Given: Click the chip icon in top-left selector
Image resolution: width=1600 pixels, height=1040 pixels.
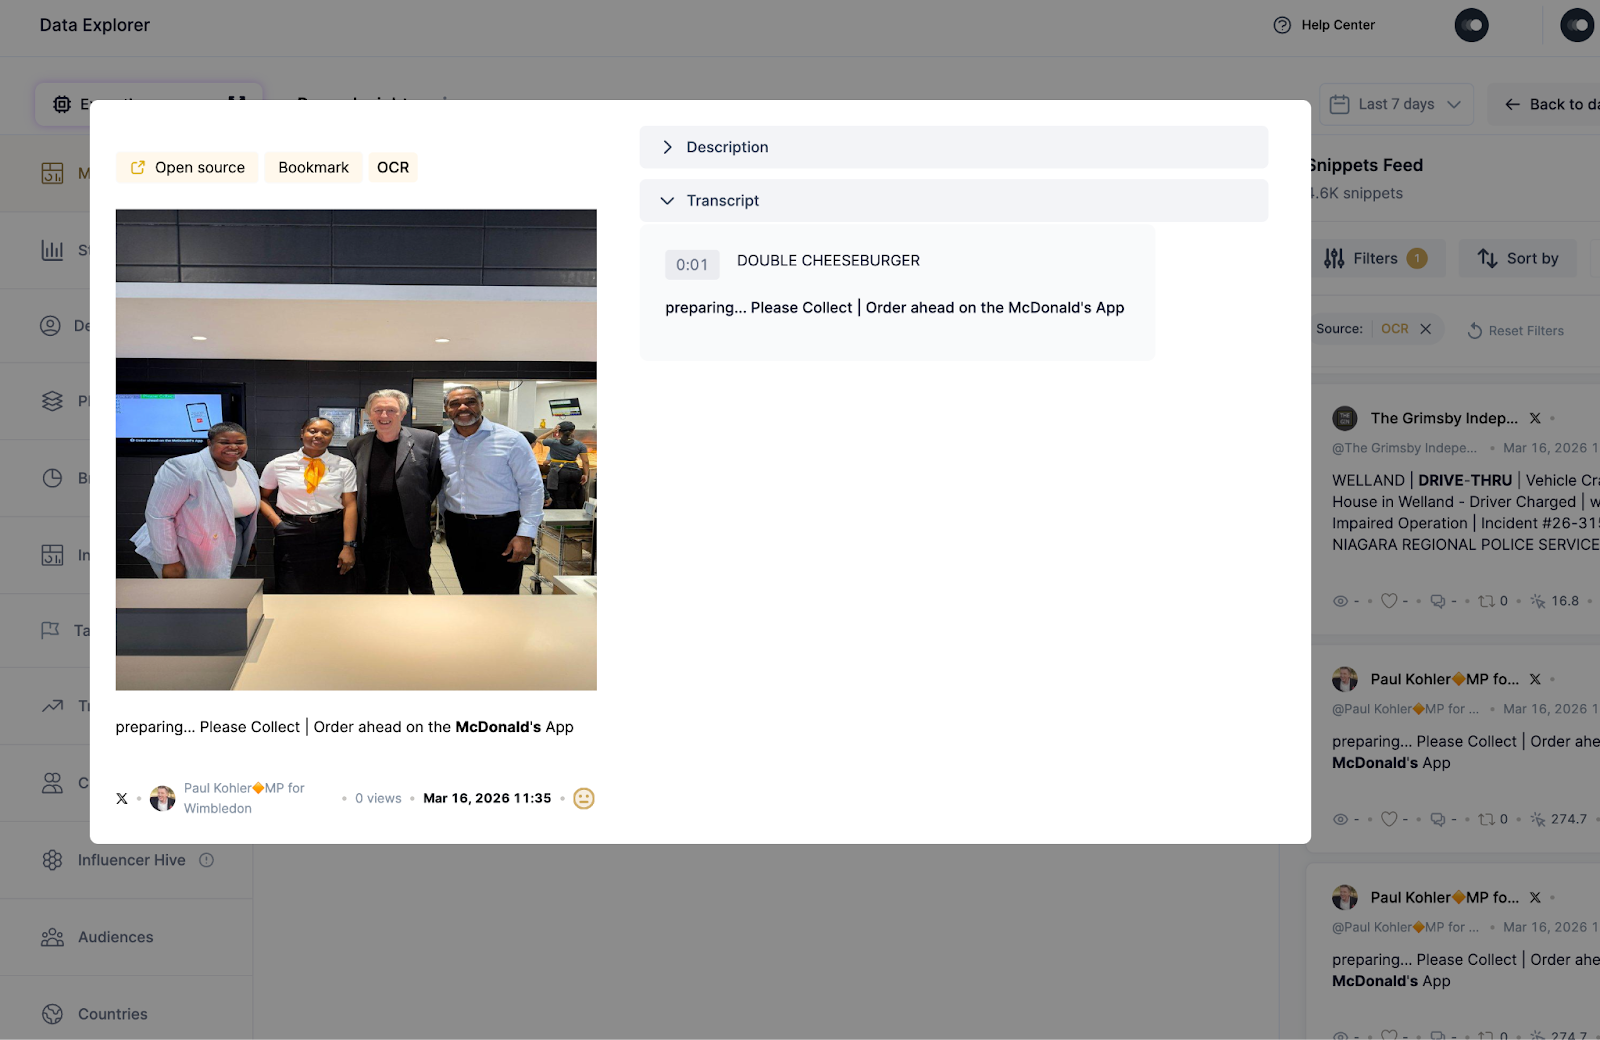Looking at the screenshot, I should [62, 104].
